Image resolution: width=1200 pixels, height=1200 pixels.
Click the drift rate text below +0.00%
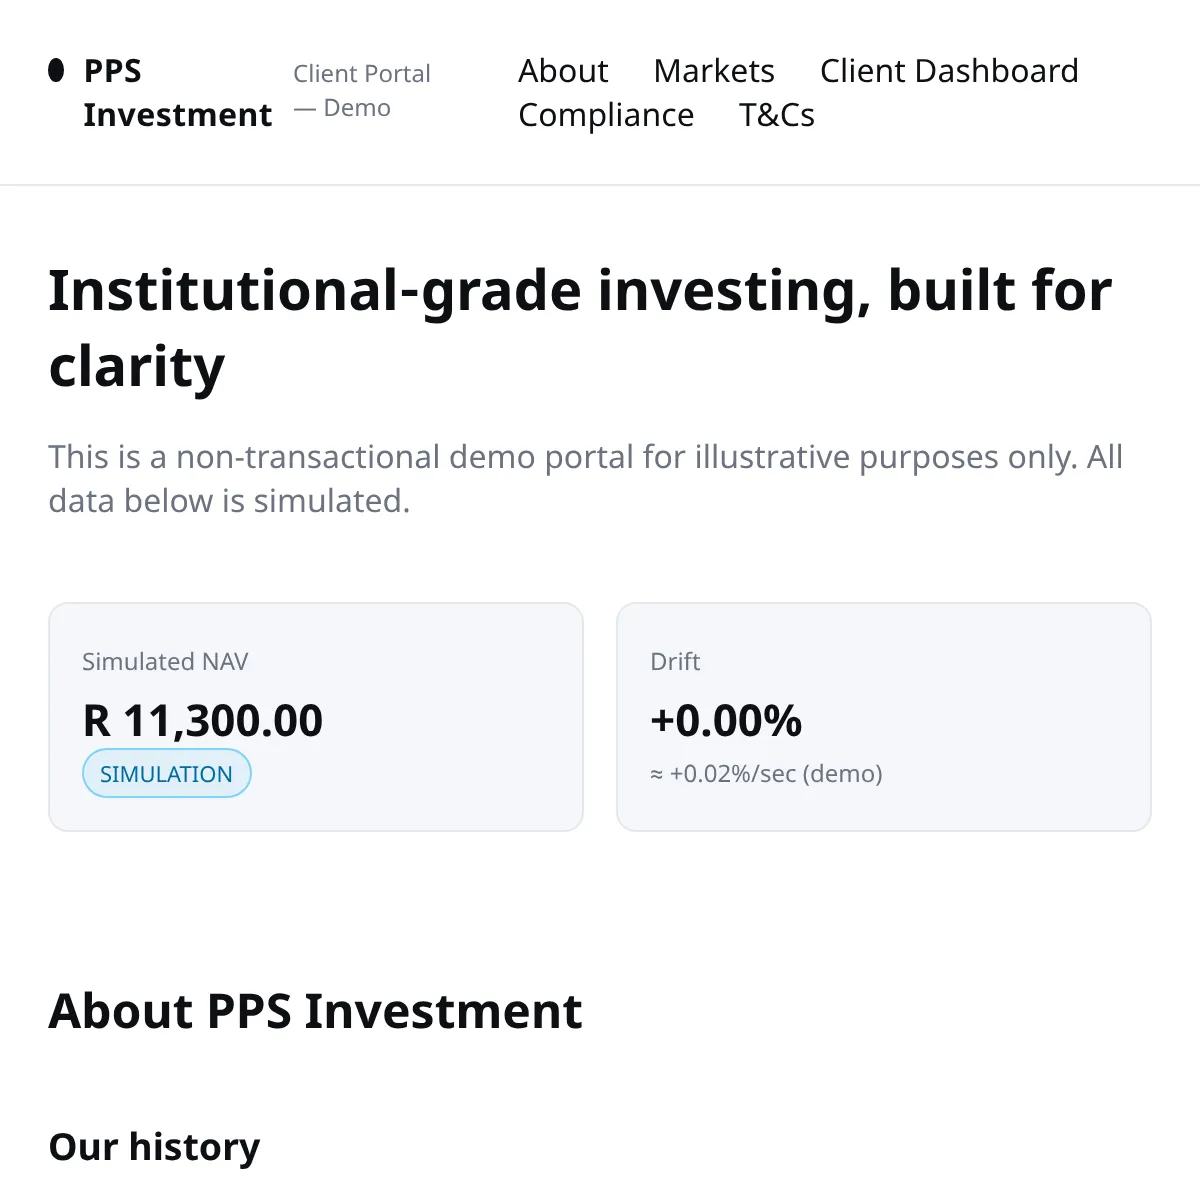pyautogui.click(x=766, y=773)
